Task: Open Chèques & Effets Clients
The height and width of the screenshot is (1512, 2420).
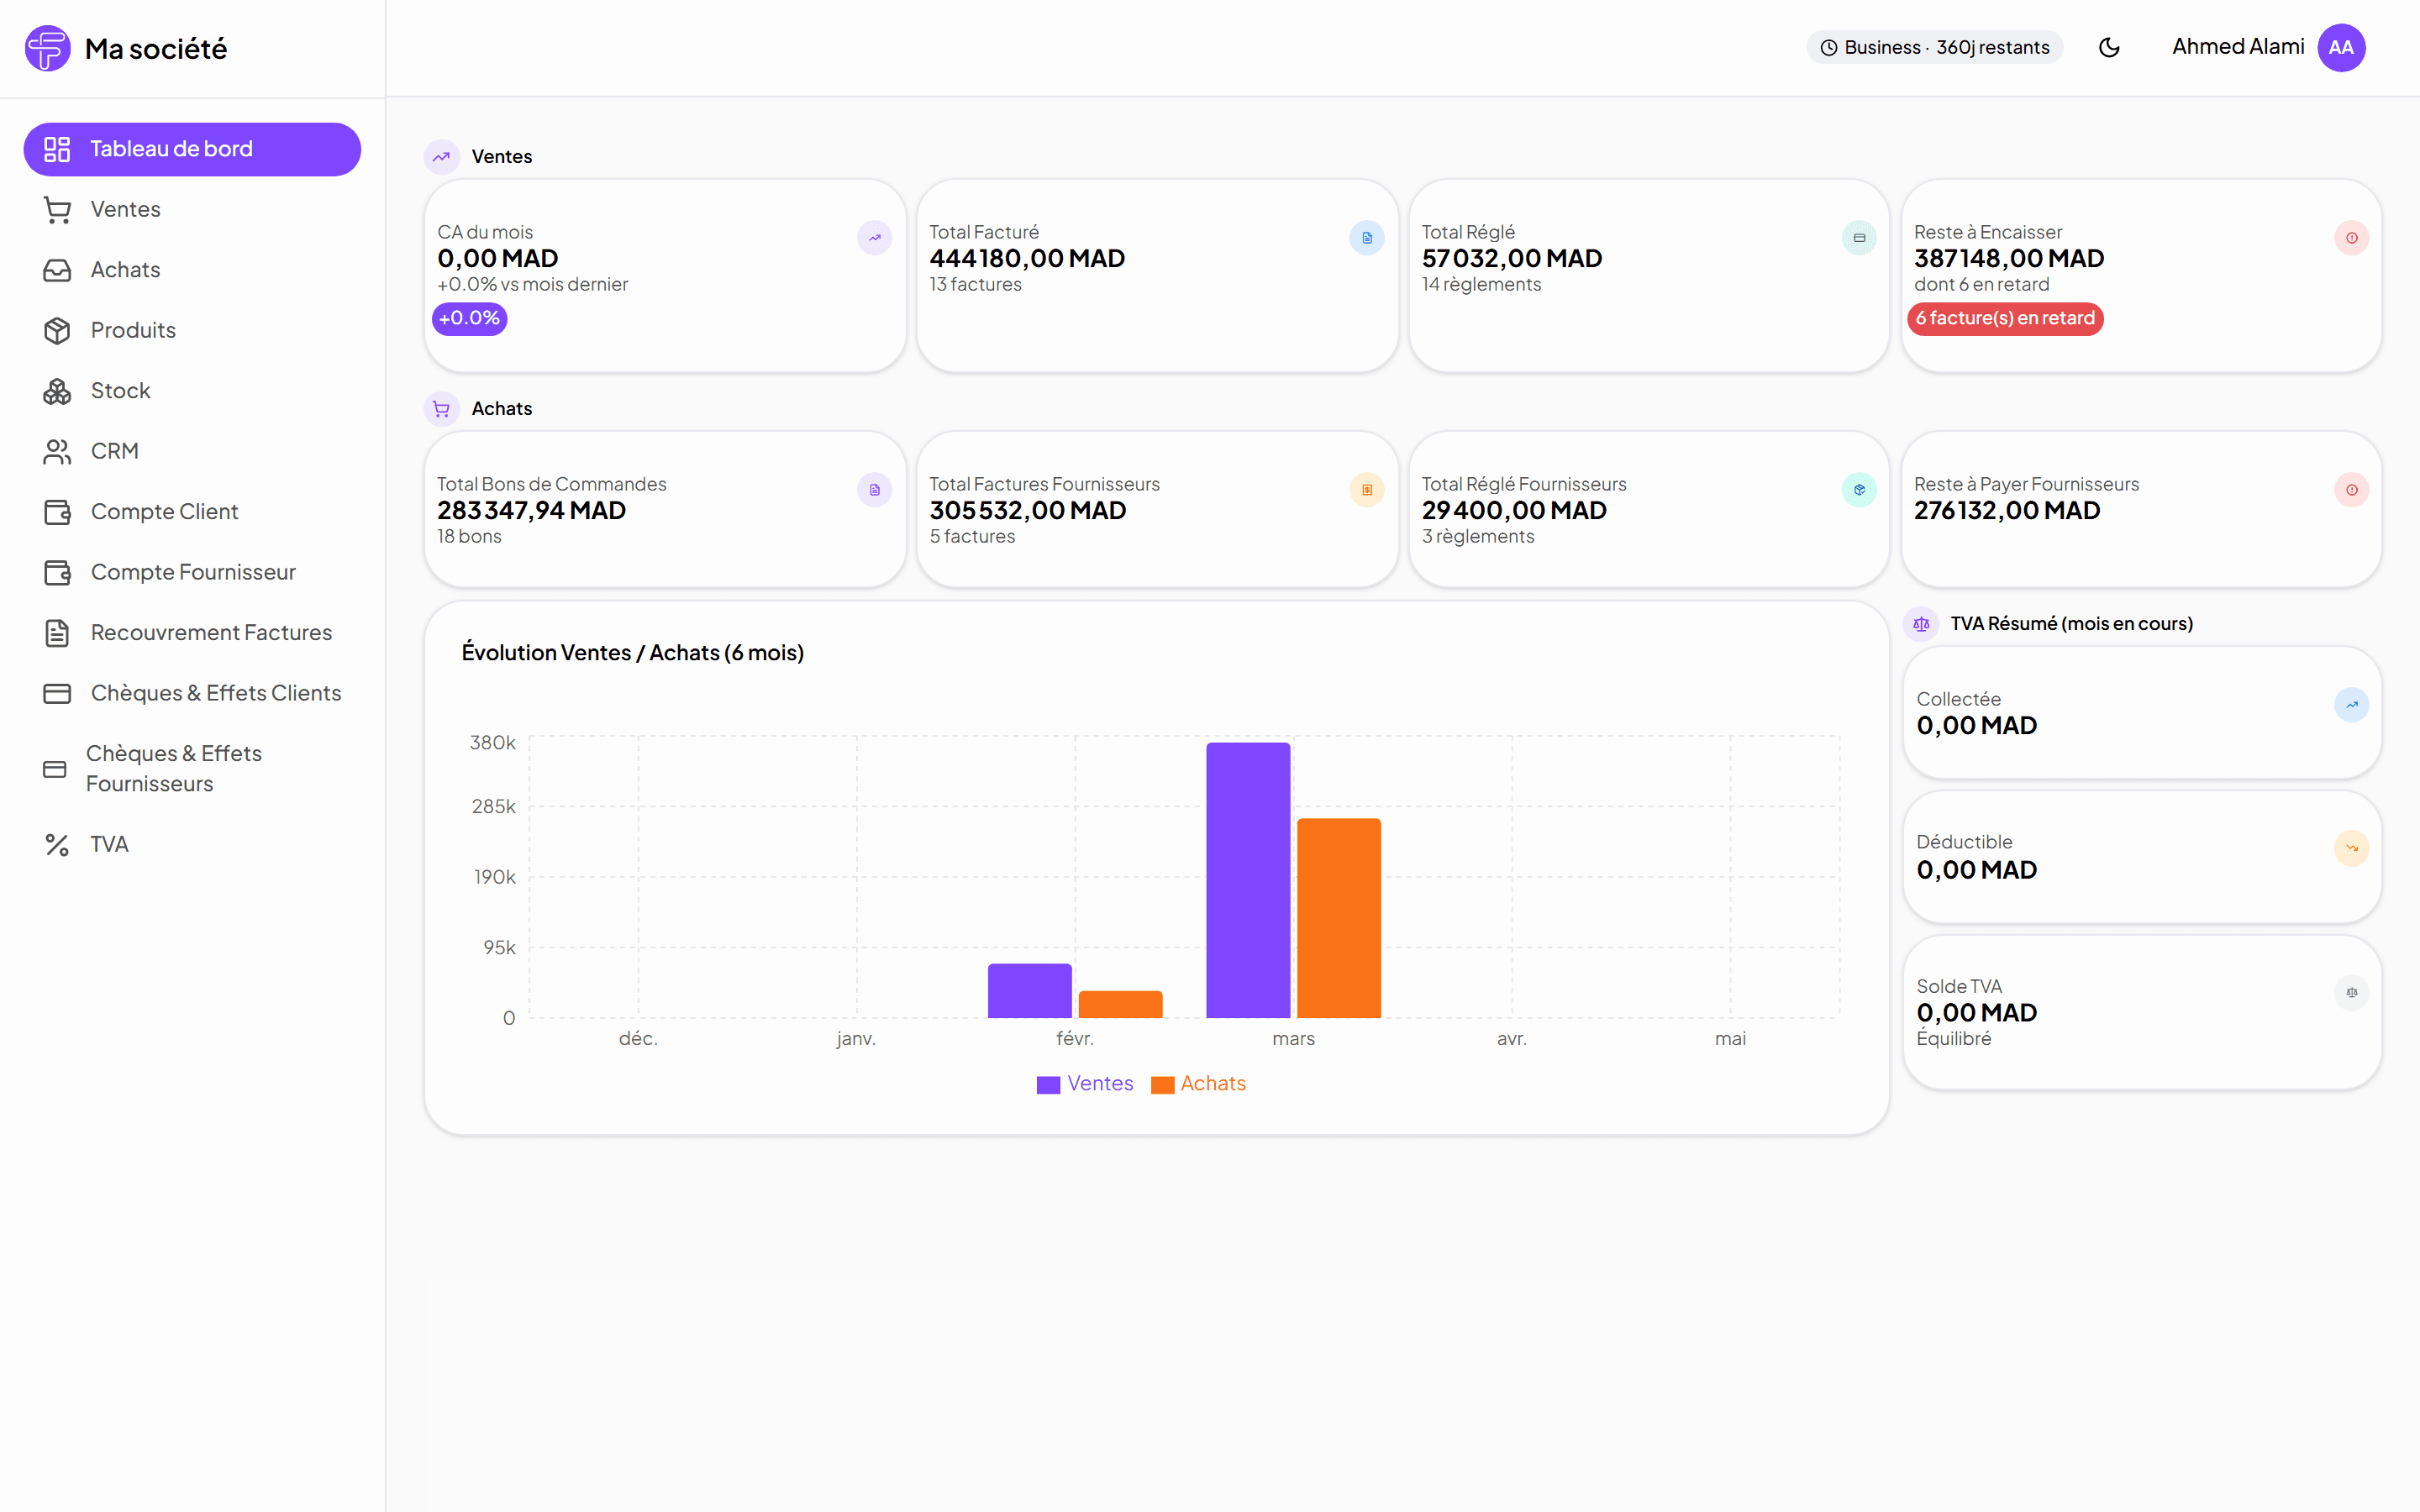Action: coord(192,694)
